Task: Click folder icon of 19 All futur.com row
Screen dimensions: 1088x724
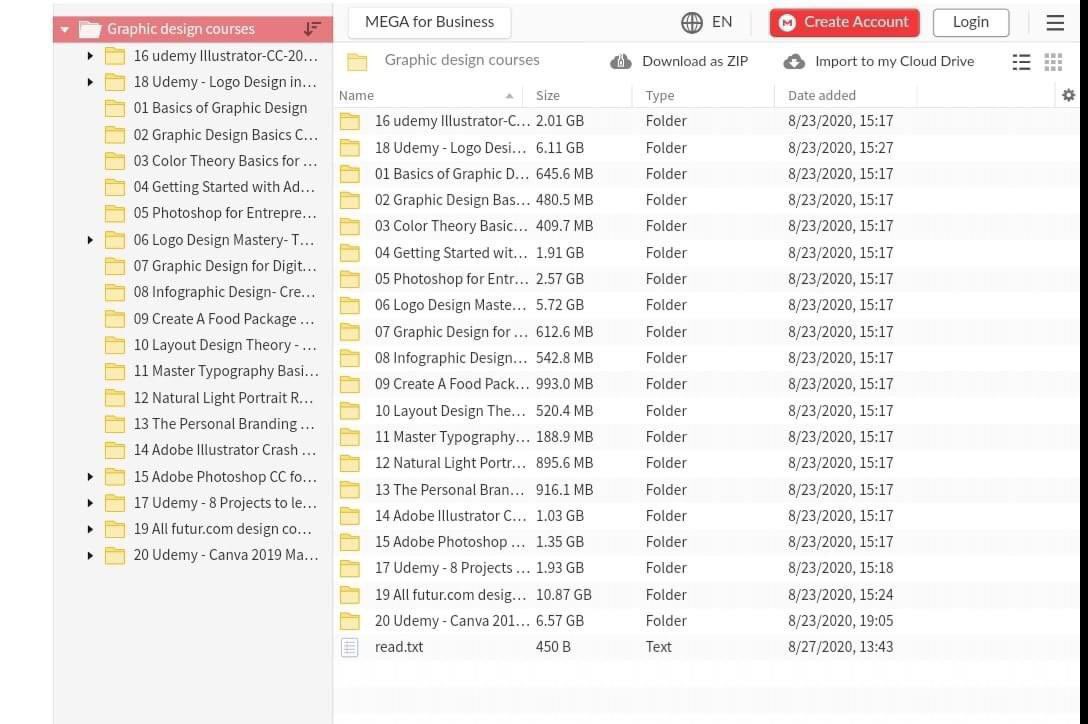Action: 350,595
